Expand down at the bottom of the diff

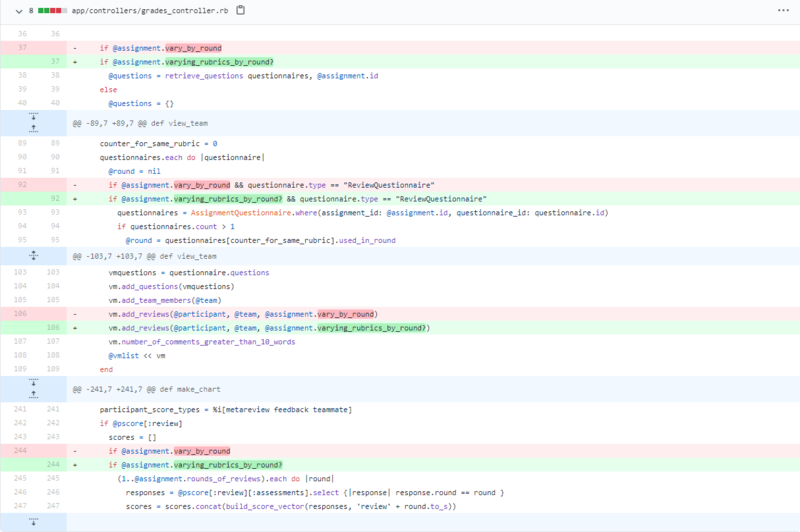click(33, 522)
